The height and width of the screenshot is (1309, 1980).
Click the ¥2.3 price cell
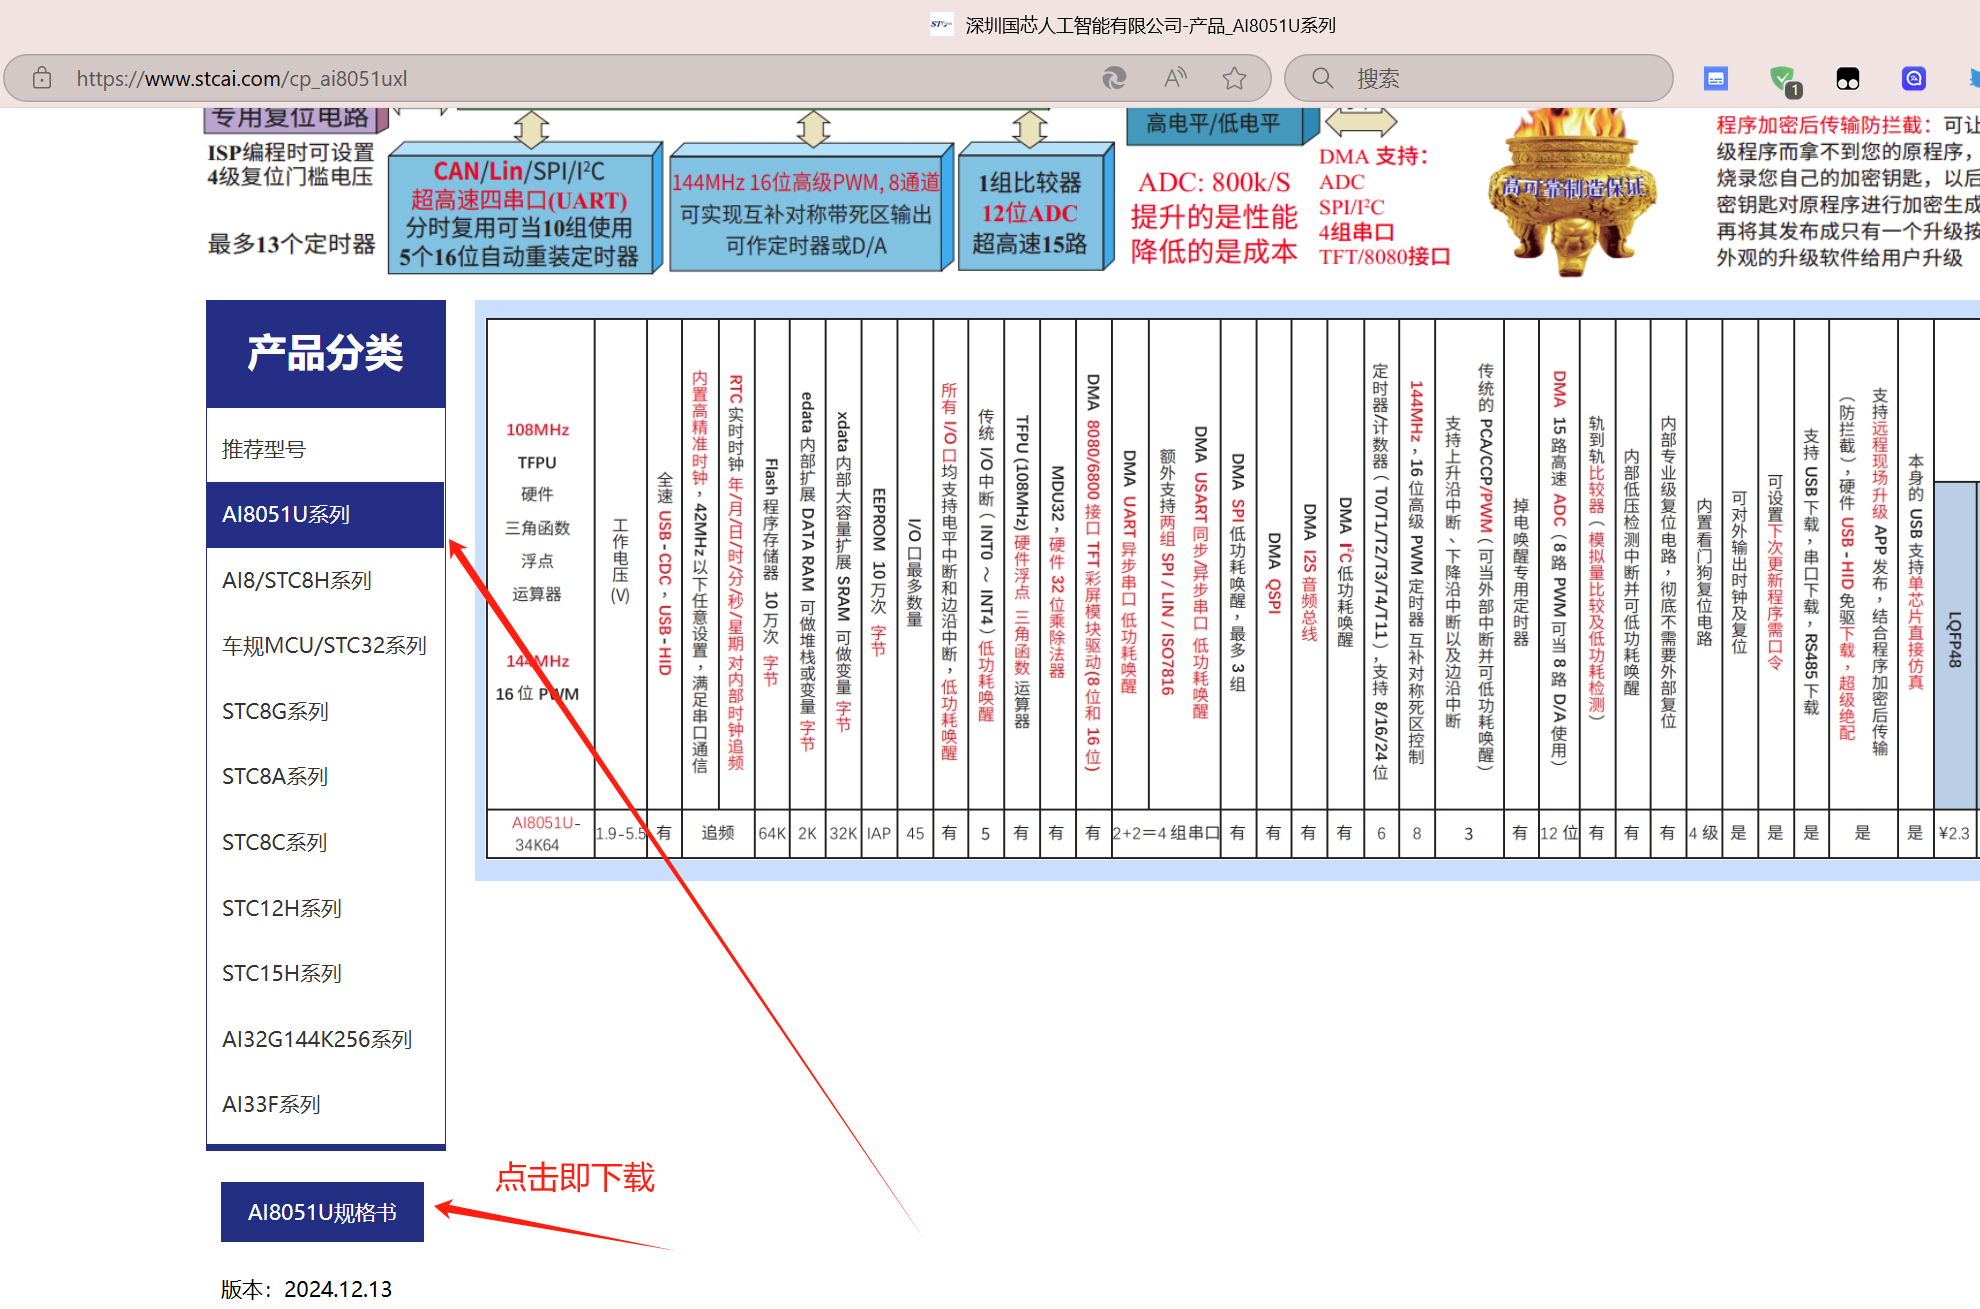[x=1954, y=833]
